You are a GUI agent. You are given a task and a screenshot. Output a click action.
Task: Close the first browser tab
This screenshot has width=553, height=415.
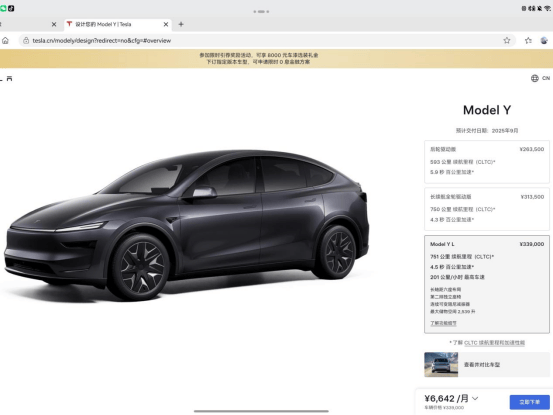(54, 24)
